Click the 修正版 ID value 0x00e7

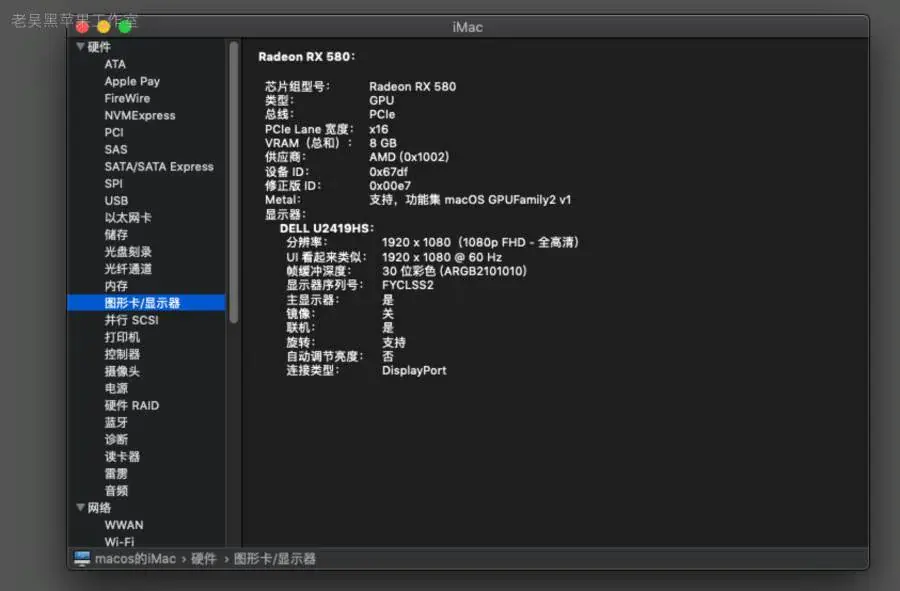coord(390,186)
